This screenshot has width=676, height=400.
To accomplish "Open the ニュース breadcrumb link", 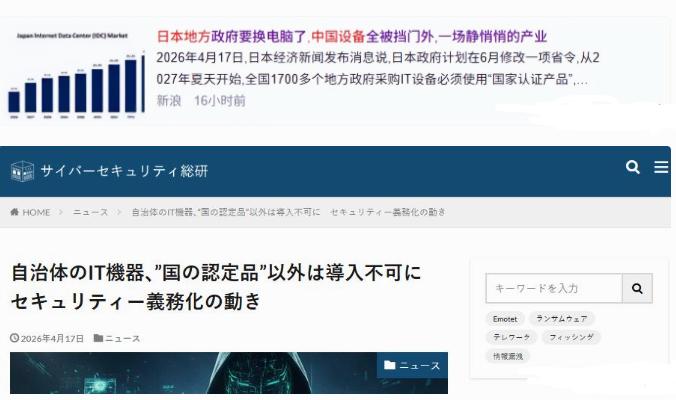I will coord(91,212).
